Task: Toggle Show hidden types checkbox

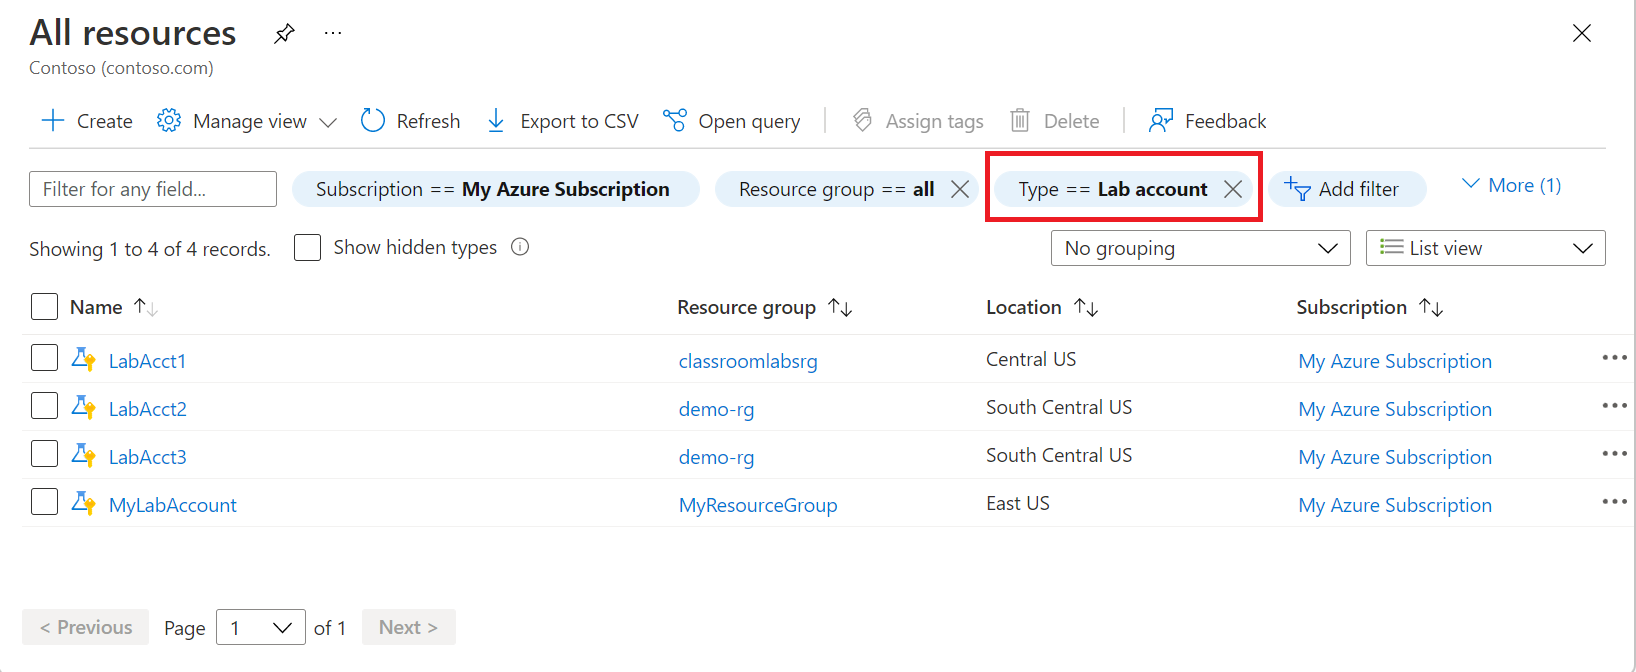Action: click(308, 247)
